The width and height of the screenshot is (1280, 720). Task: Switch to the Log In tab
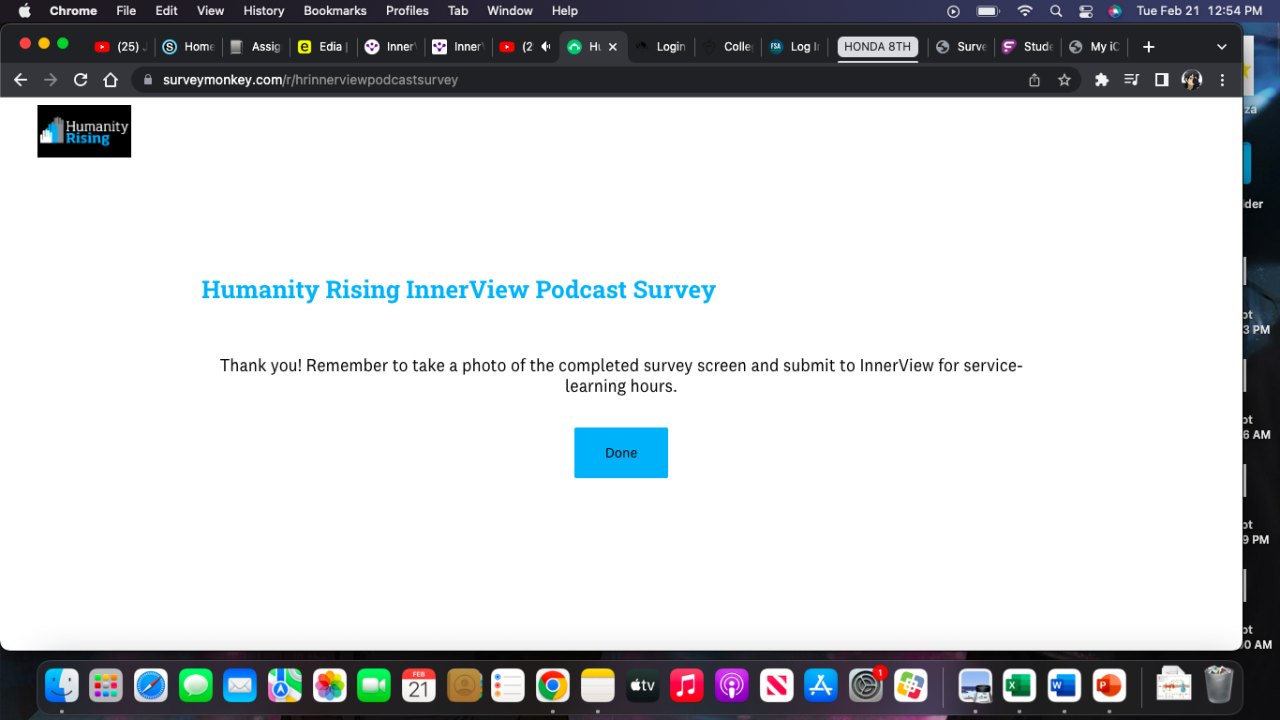tap(796, 47)
